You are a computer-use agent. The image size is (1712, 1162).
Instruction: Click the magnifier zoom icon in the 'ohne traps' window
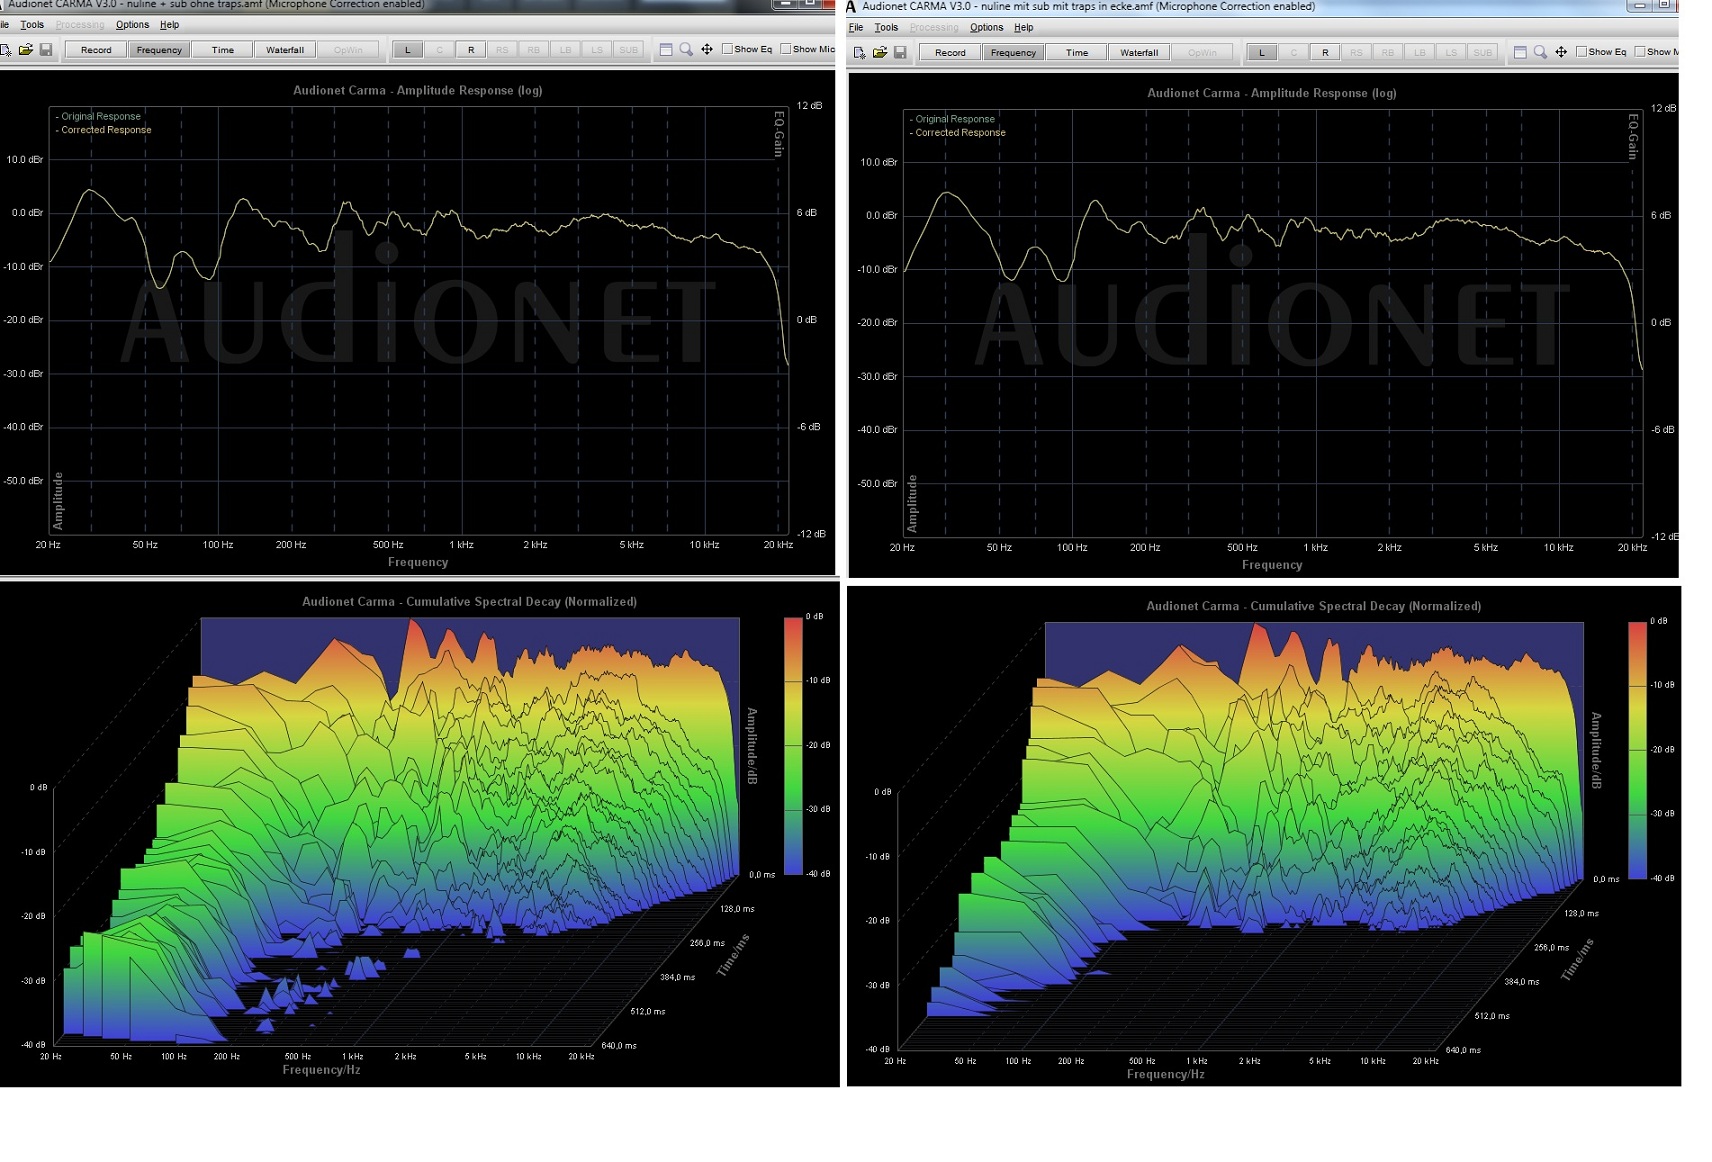click(686, 49)
